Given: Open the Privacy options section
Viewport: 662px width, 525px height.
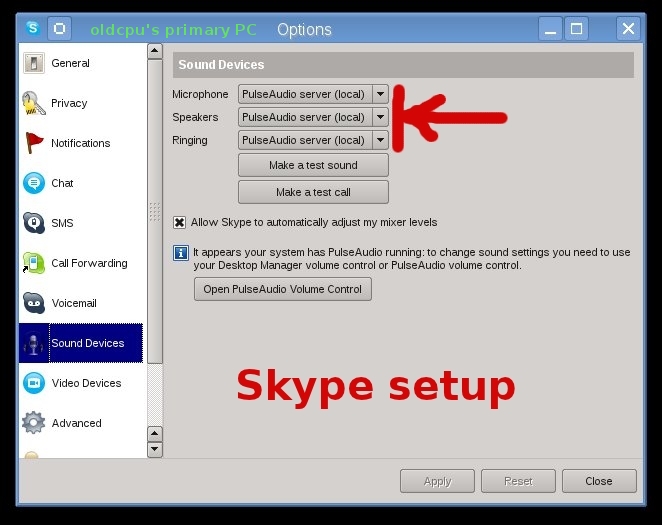Looking at the screenshot, I should tap(81, 103).
